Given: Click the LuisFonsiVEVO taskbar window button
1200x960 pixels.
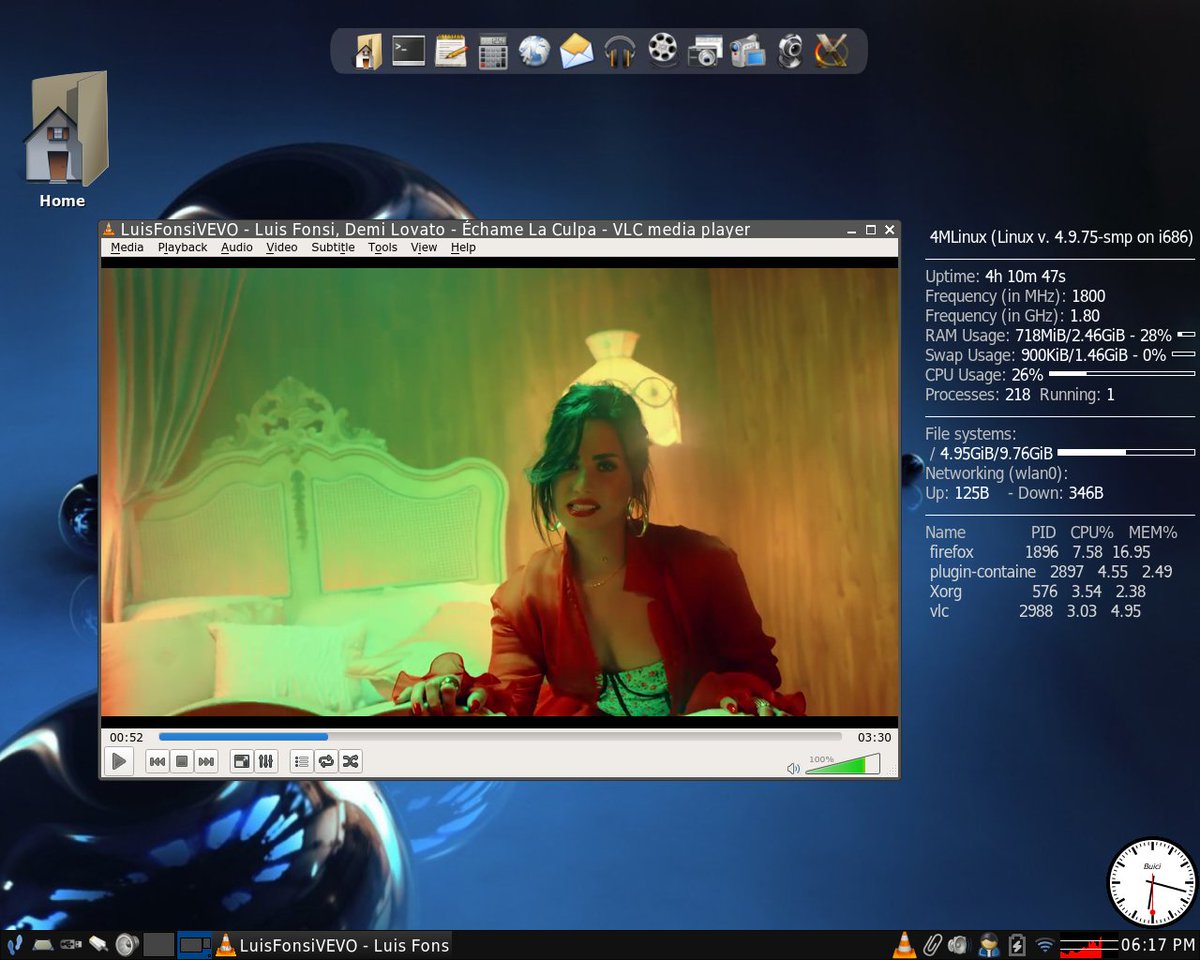Looking at the screenshot, I should point(333,944).
